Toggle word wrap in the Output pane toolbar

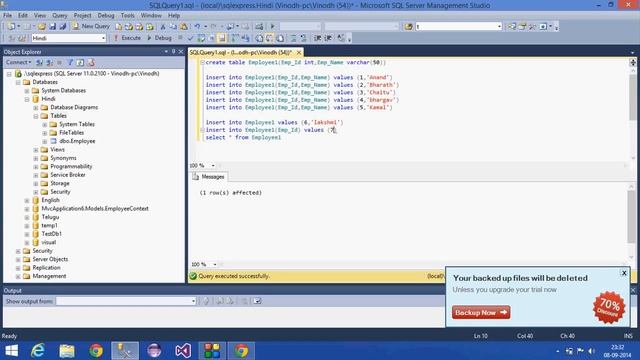[257, 301]
